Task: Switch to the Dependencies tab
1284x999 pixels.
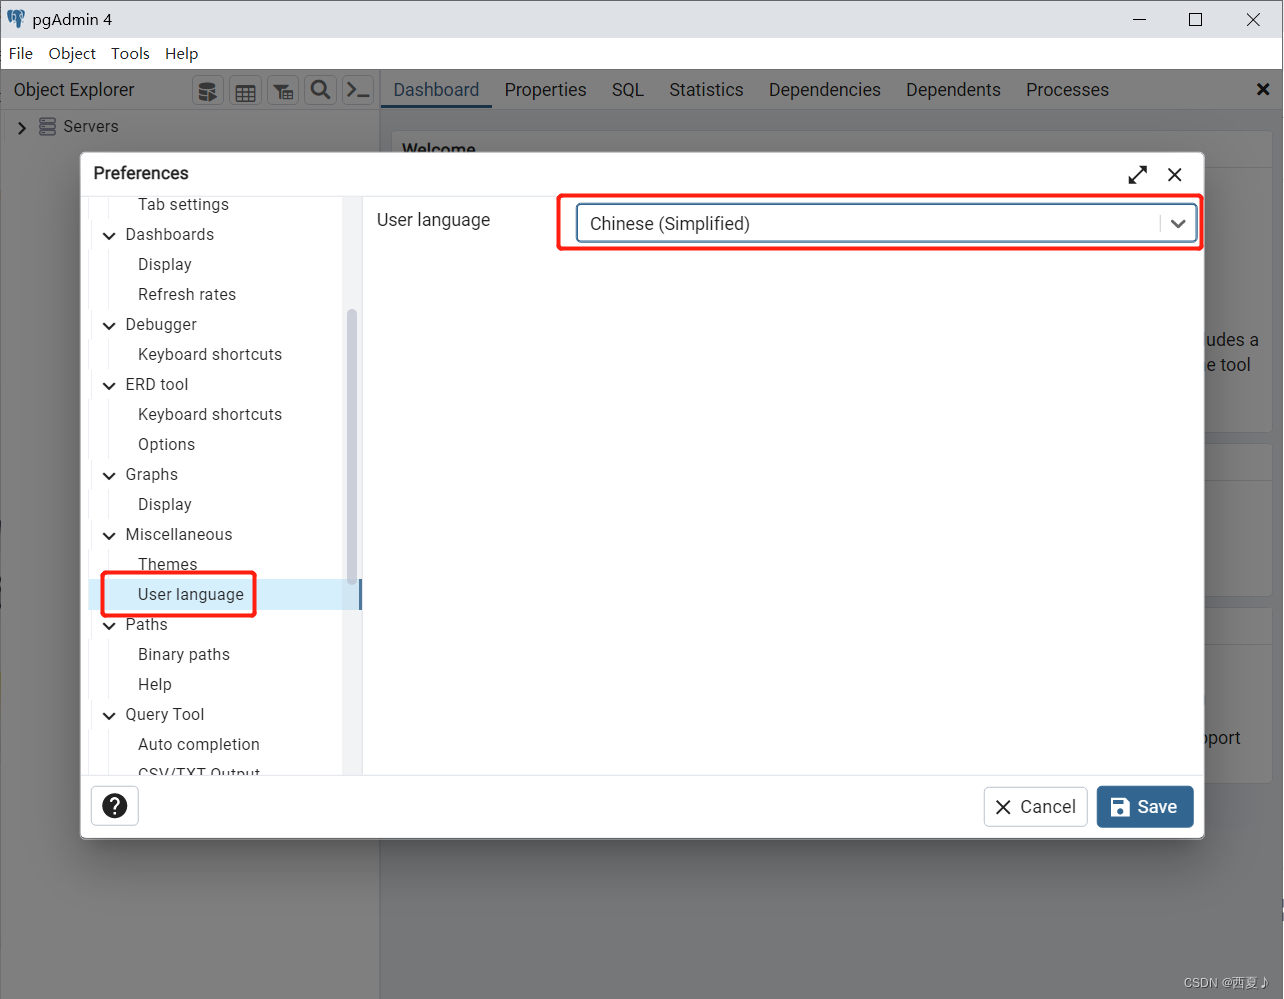Action: tap(824, 90)
